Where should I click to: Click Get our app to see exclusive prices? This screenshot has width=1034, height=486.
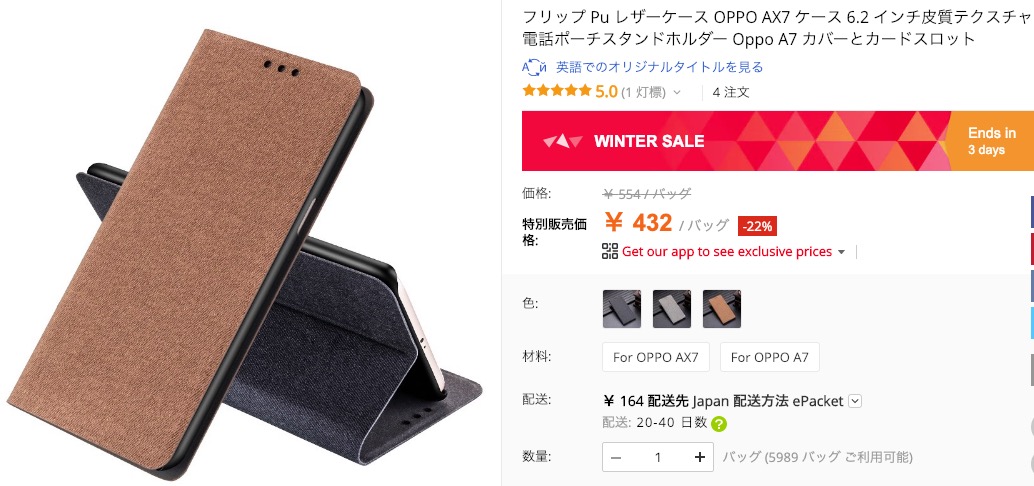[x=727, y=251]
